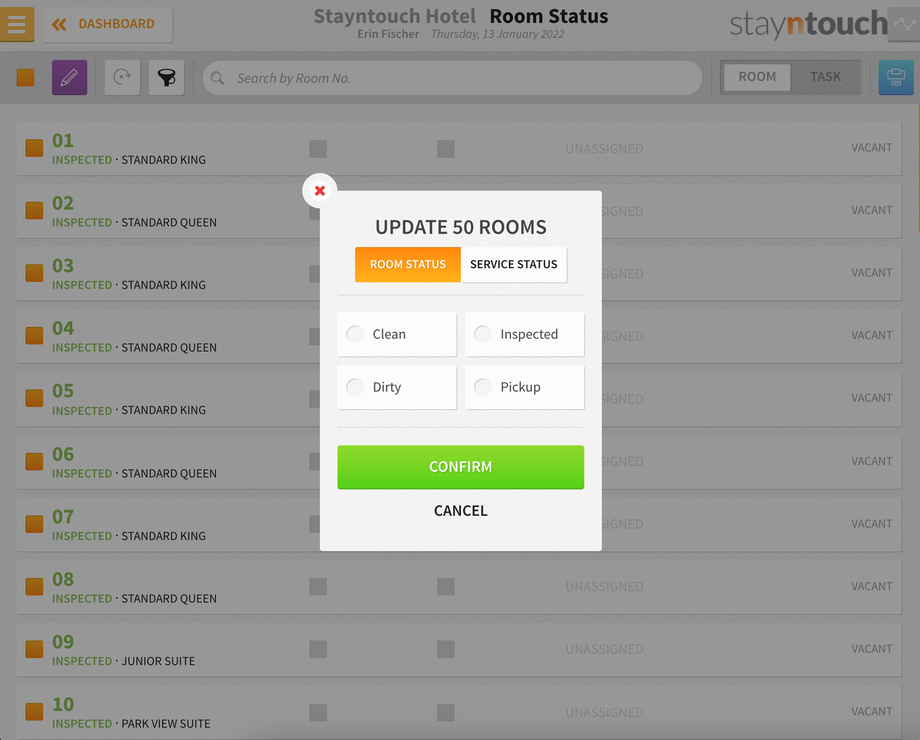Screen dimensions: 920x740
Task: Choose the Clean radio option
Action: tap(397, 334)
